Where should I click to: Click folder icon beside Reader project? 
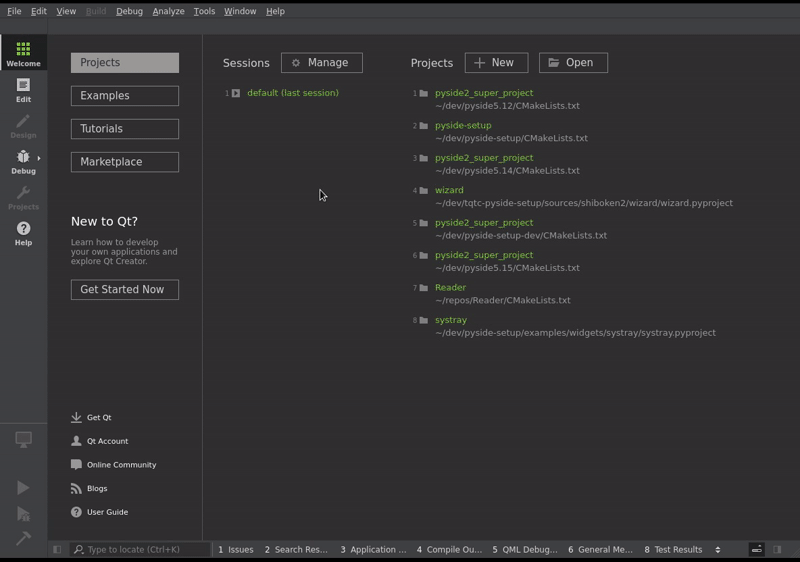(423, 288)
